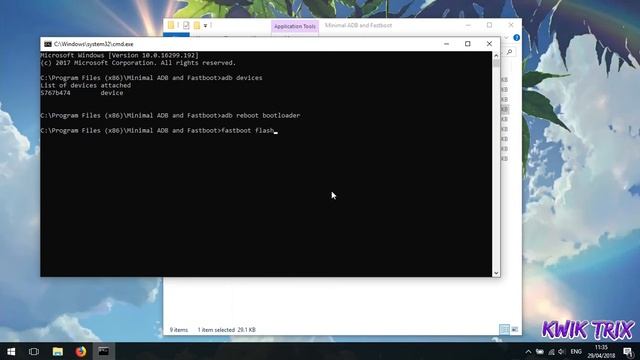Screen dimensions: 640x360
Task: Click the 'List of devices attached' output line
Action: [86, 85]
